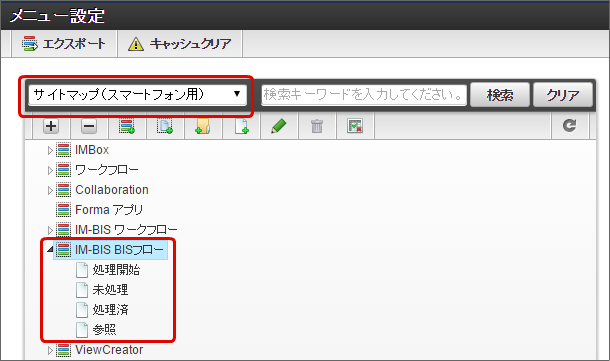Select the Forma アプリ menu group

tap(109, 210)
